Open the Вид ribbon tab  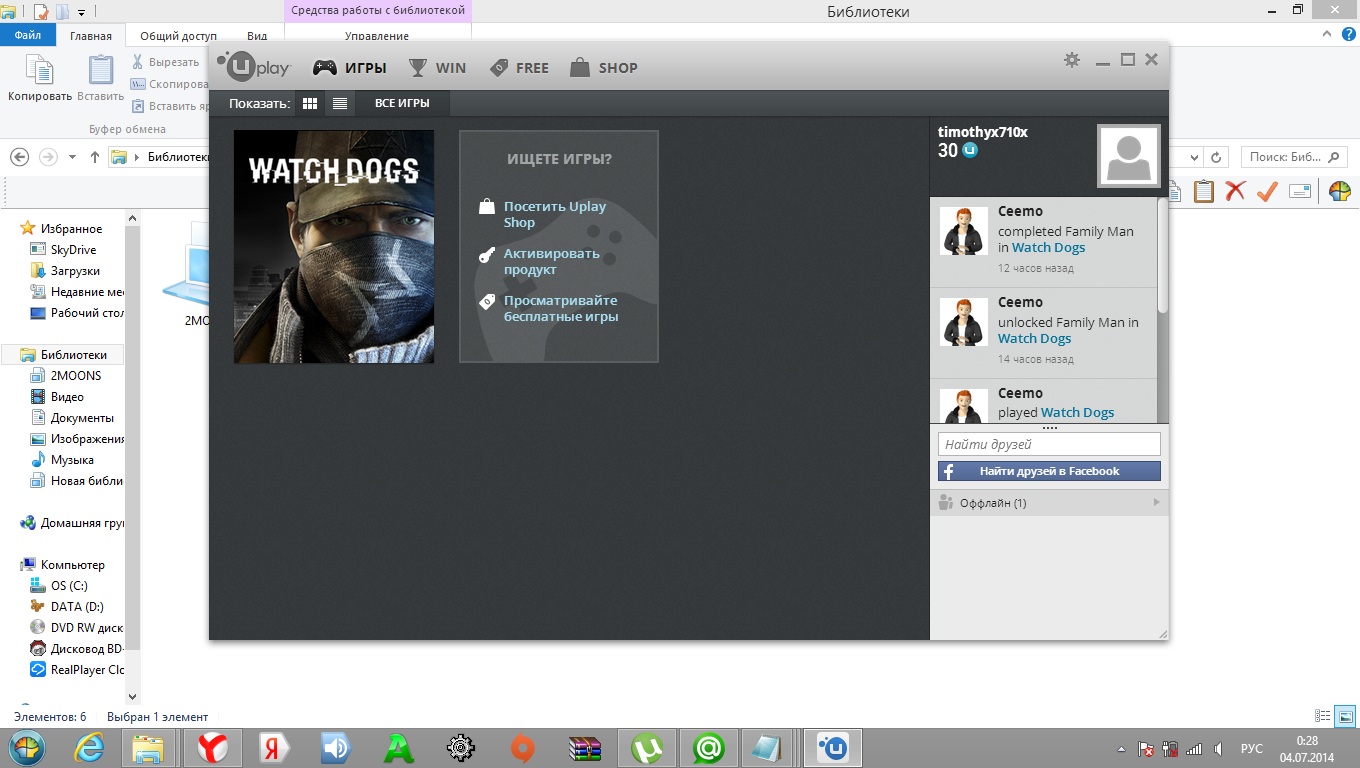coord(257,35)
